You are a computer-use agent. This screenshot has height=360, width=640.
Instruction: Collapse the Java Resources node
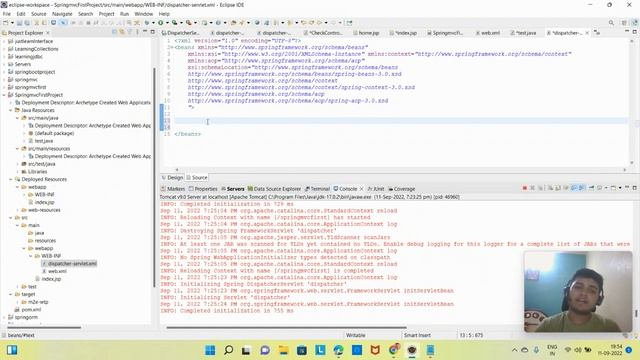pyautogui.click(x=11, y=110)
